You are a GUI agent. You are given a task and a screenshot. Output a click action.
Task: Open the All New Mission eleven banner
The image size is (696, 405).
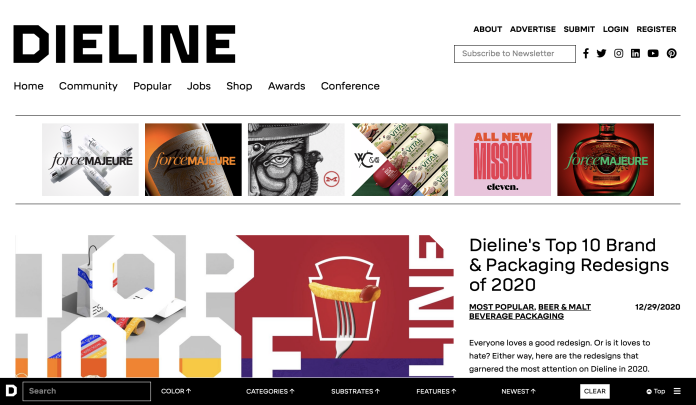(502, 159)
